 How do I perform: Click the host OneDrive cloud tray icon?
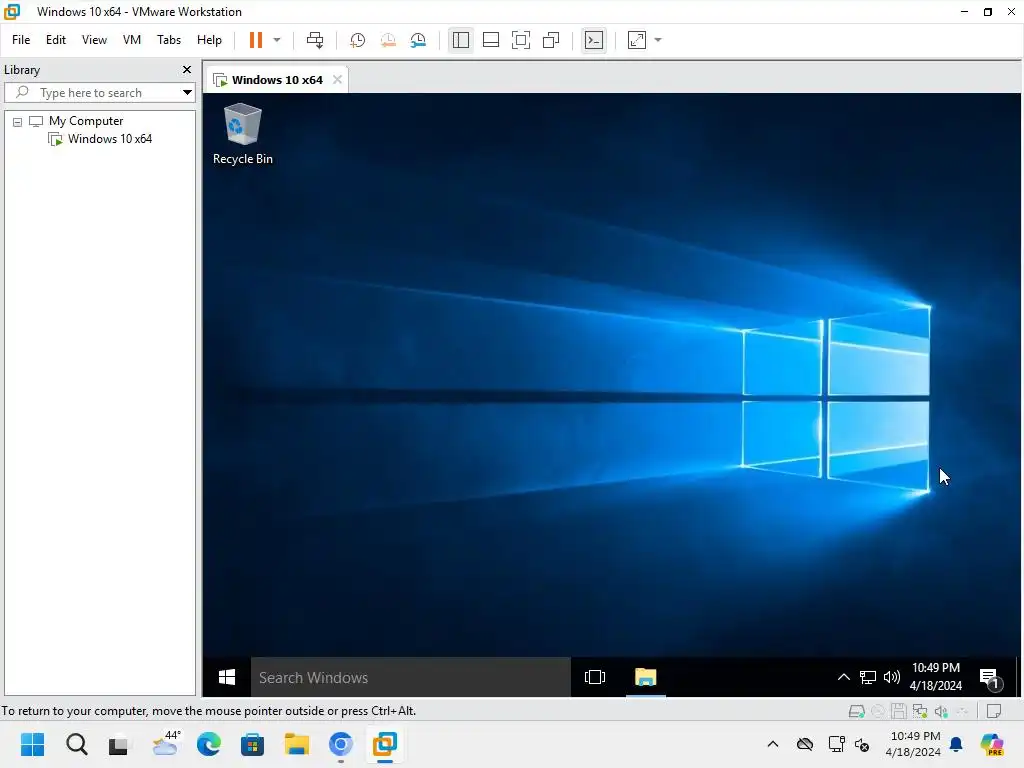(x=805, y=744)
